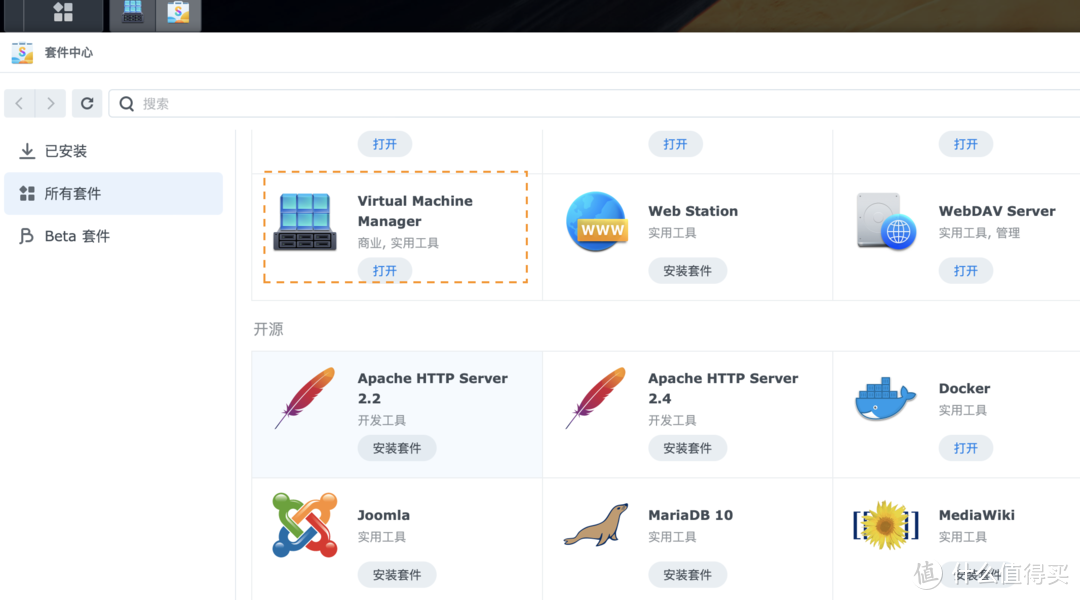Refresh the package list
Viewport: 1080px width, 600px height.
coord(87,103)
